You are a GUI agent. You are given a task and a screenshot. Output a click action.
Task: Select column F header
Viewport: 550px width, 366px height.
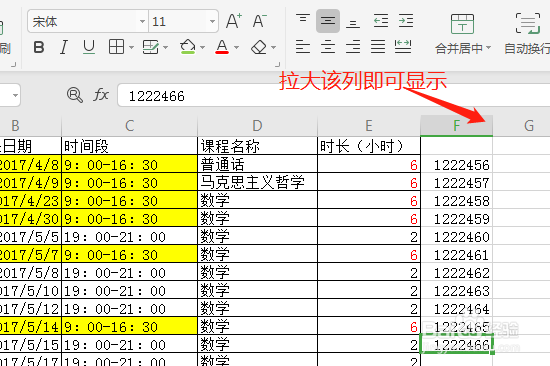point(457,126)
